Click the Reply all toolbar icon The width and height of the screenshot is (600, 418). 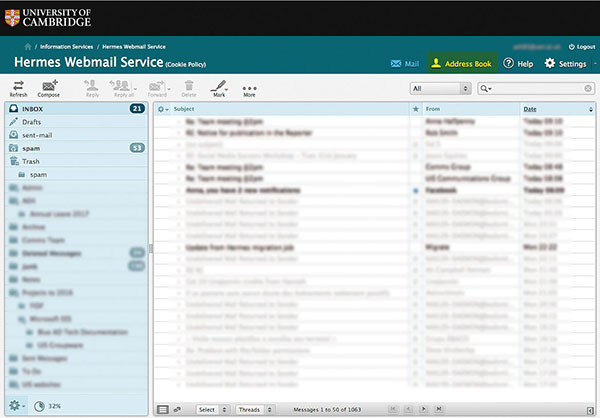[121, 88]
